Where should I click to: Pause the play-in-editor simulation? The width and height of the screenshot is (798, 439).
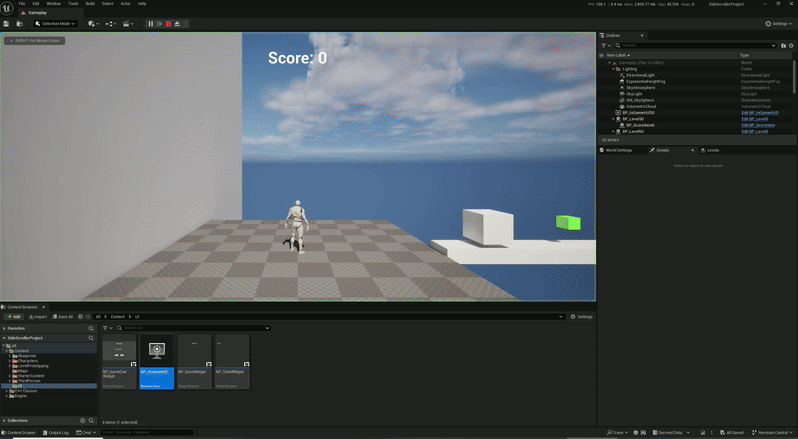tap(151, 24)
